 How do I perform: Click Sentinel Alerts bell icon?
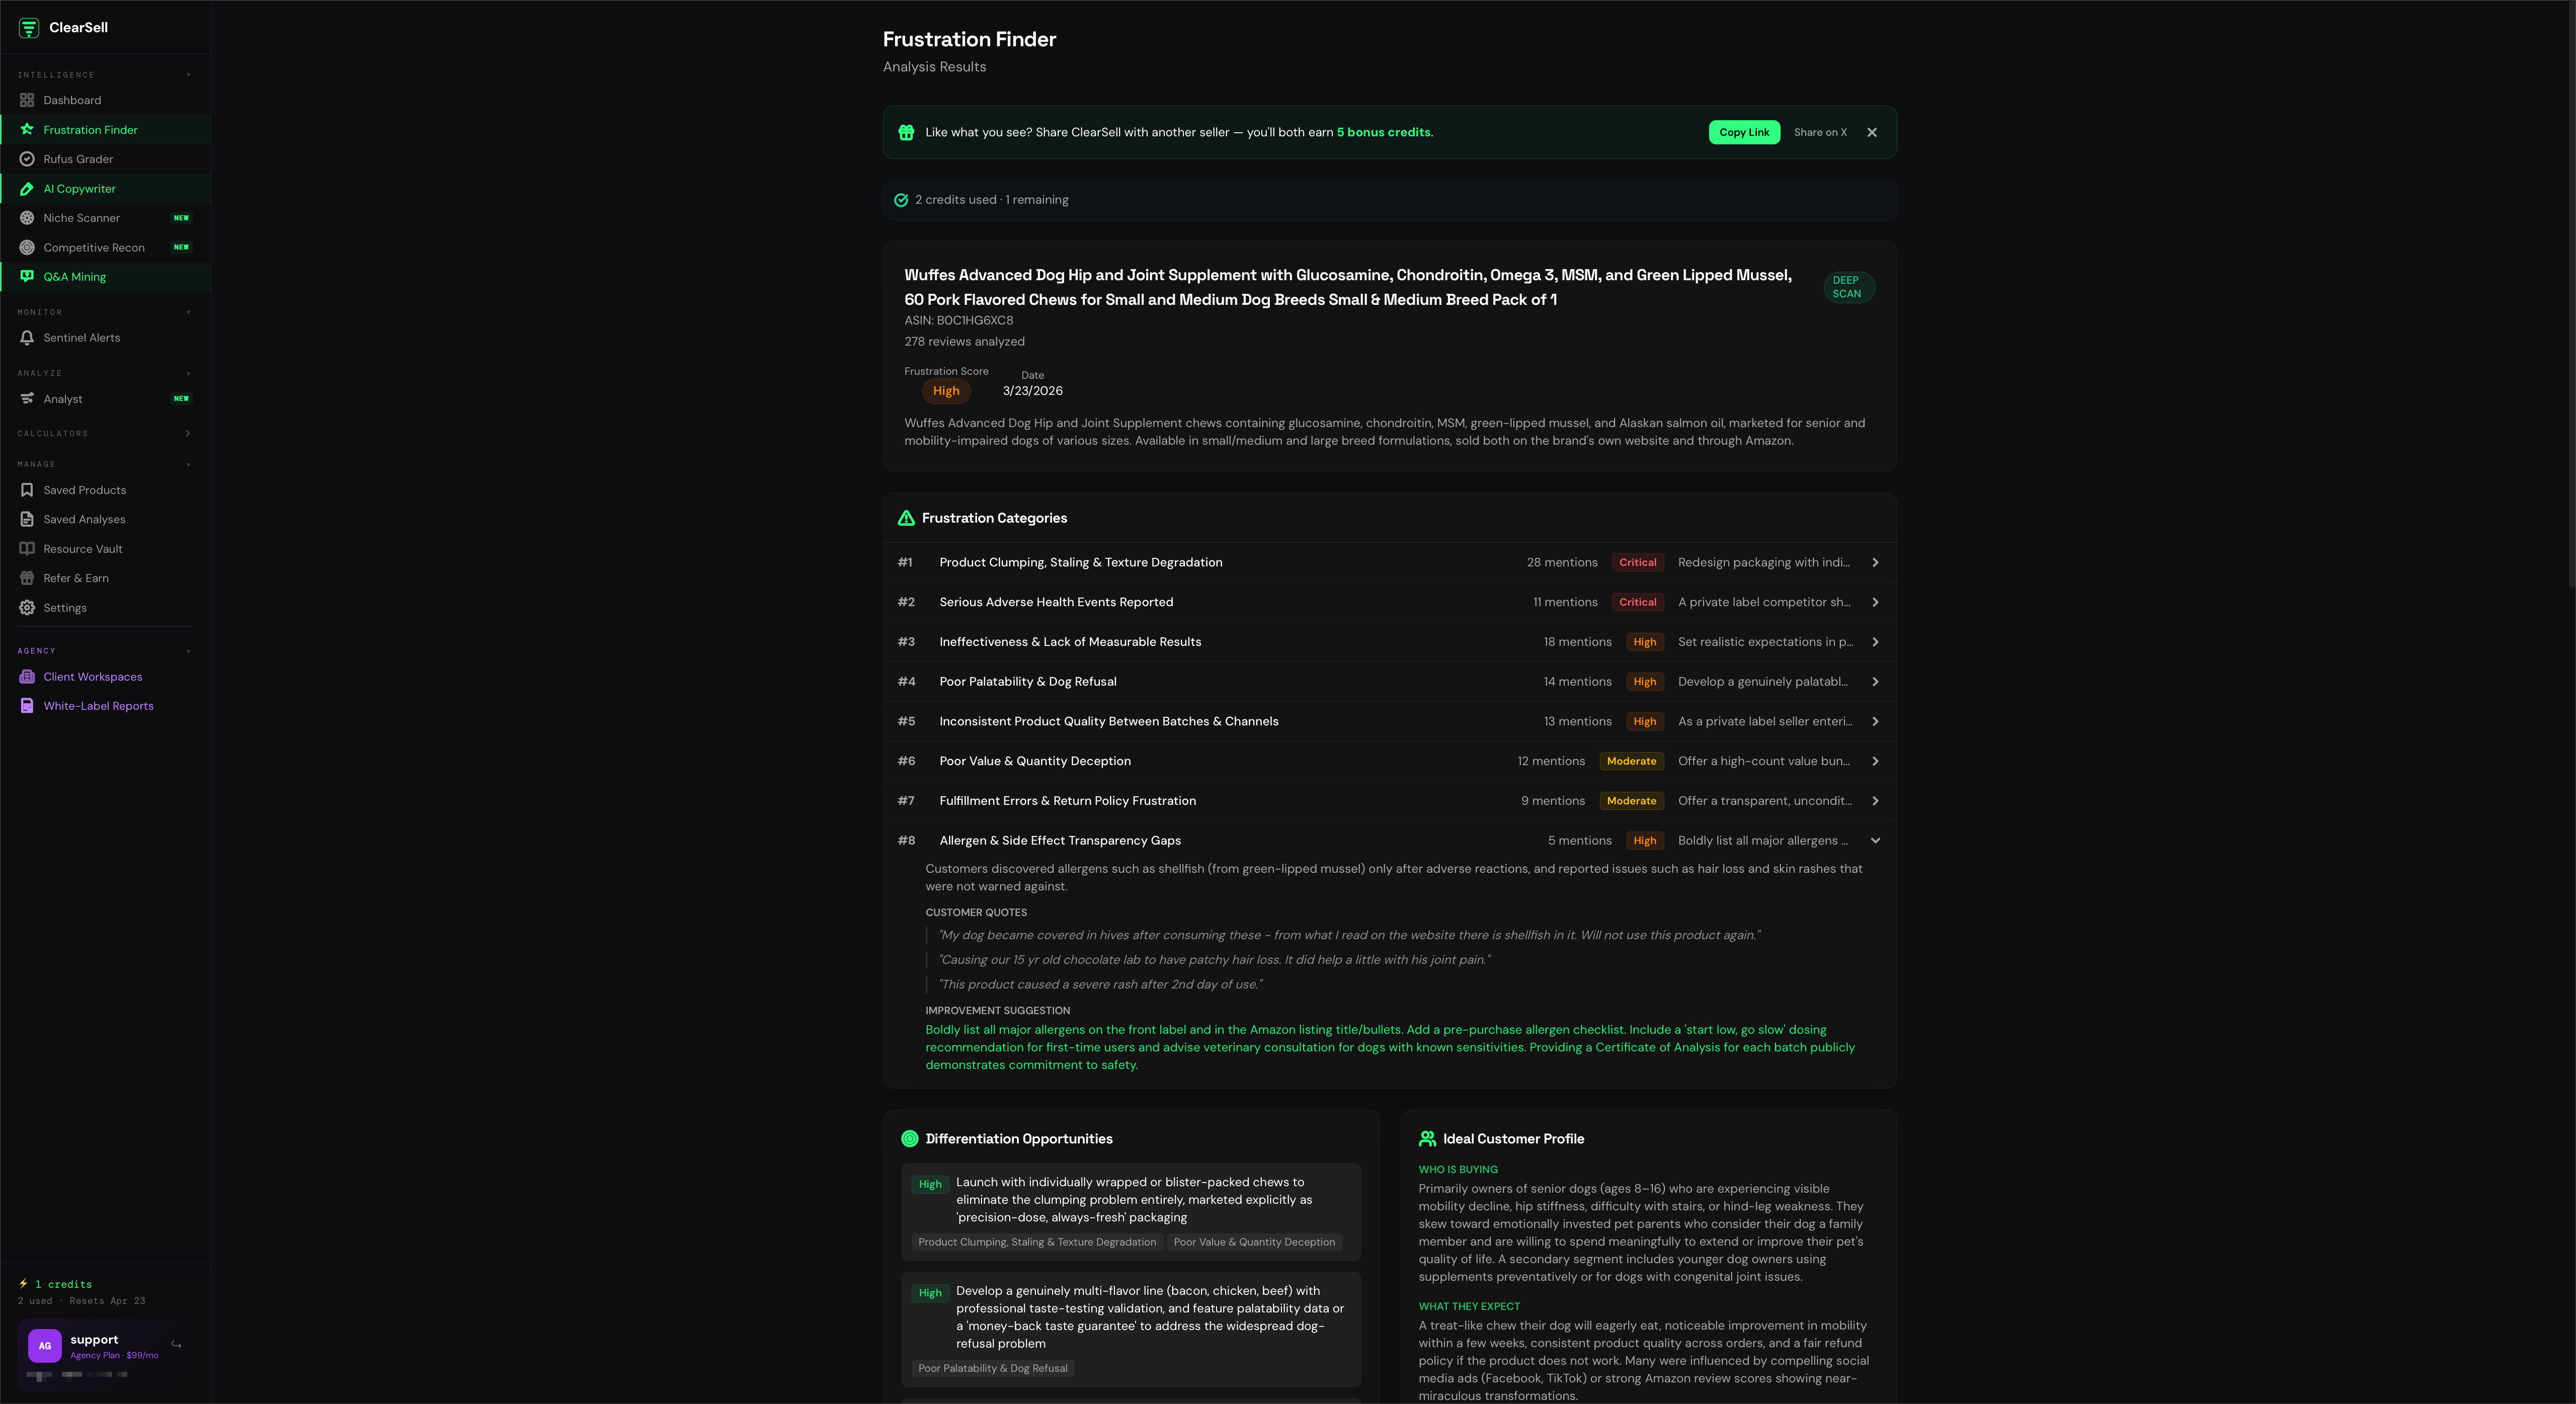click(27, 338)
